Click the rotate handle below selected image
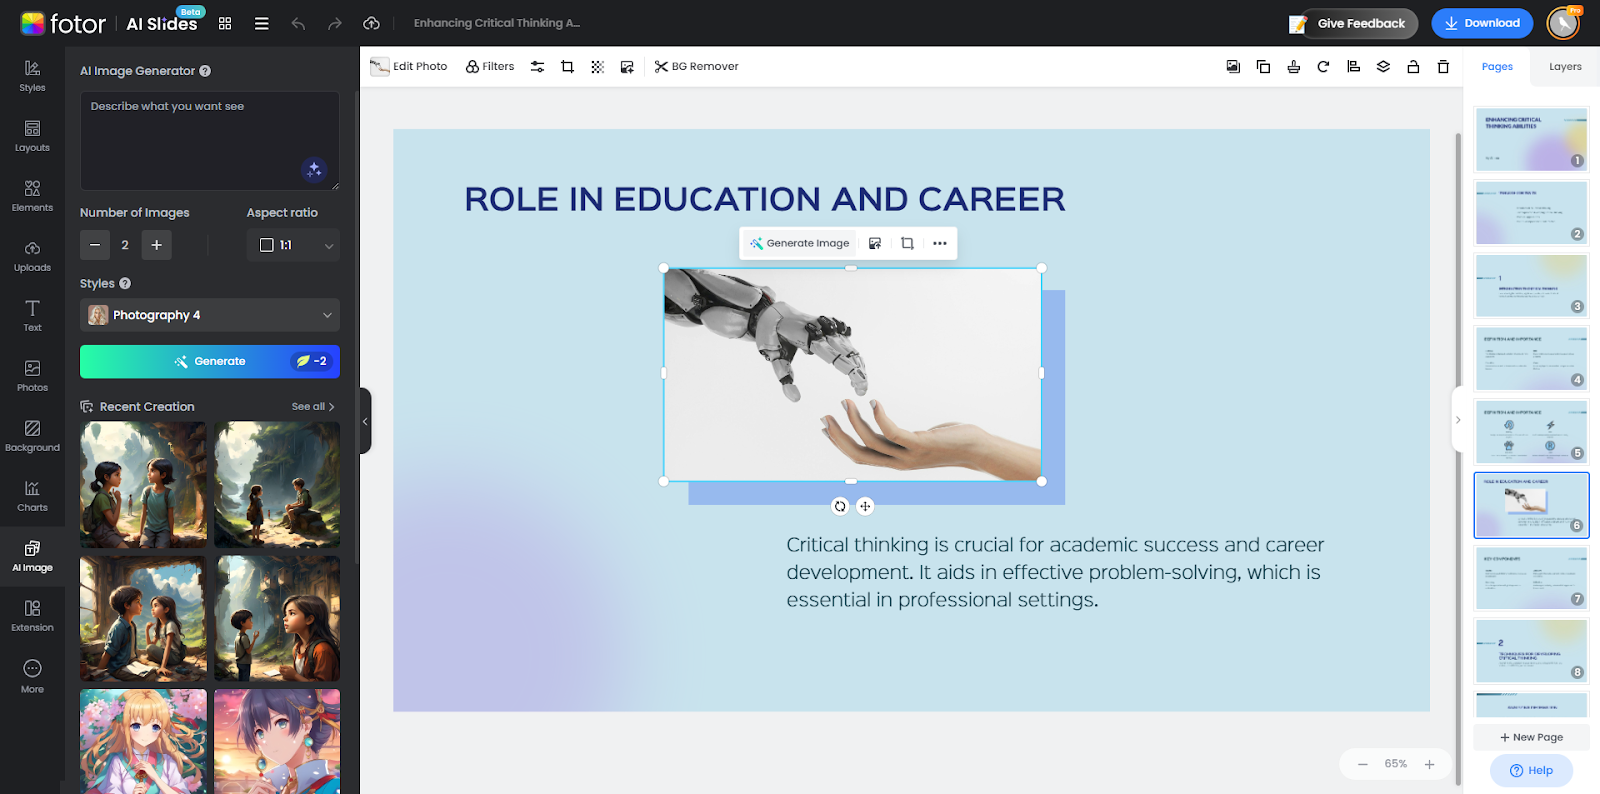 point(840,506)
